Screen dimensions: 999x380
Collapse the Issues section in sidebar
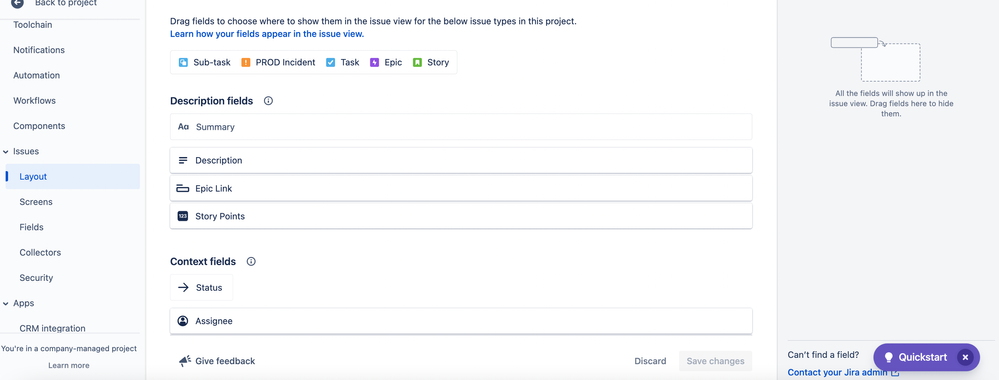(6, 152)
